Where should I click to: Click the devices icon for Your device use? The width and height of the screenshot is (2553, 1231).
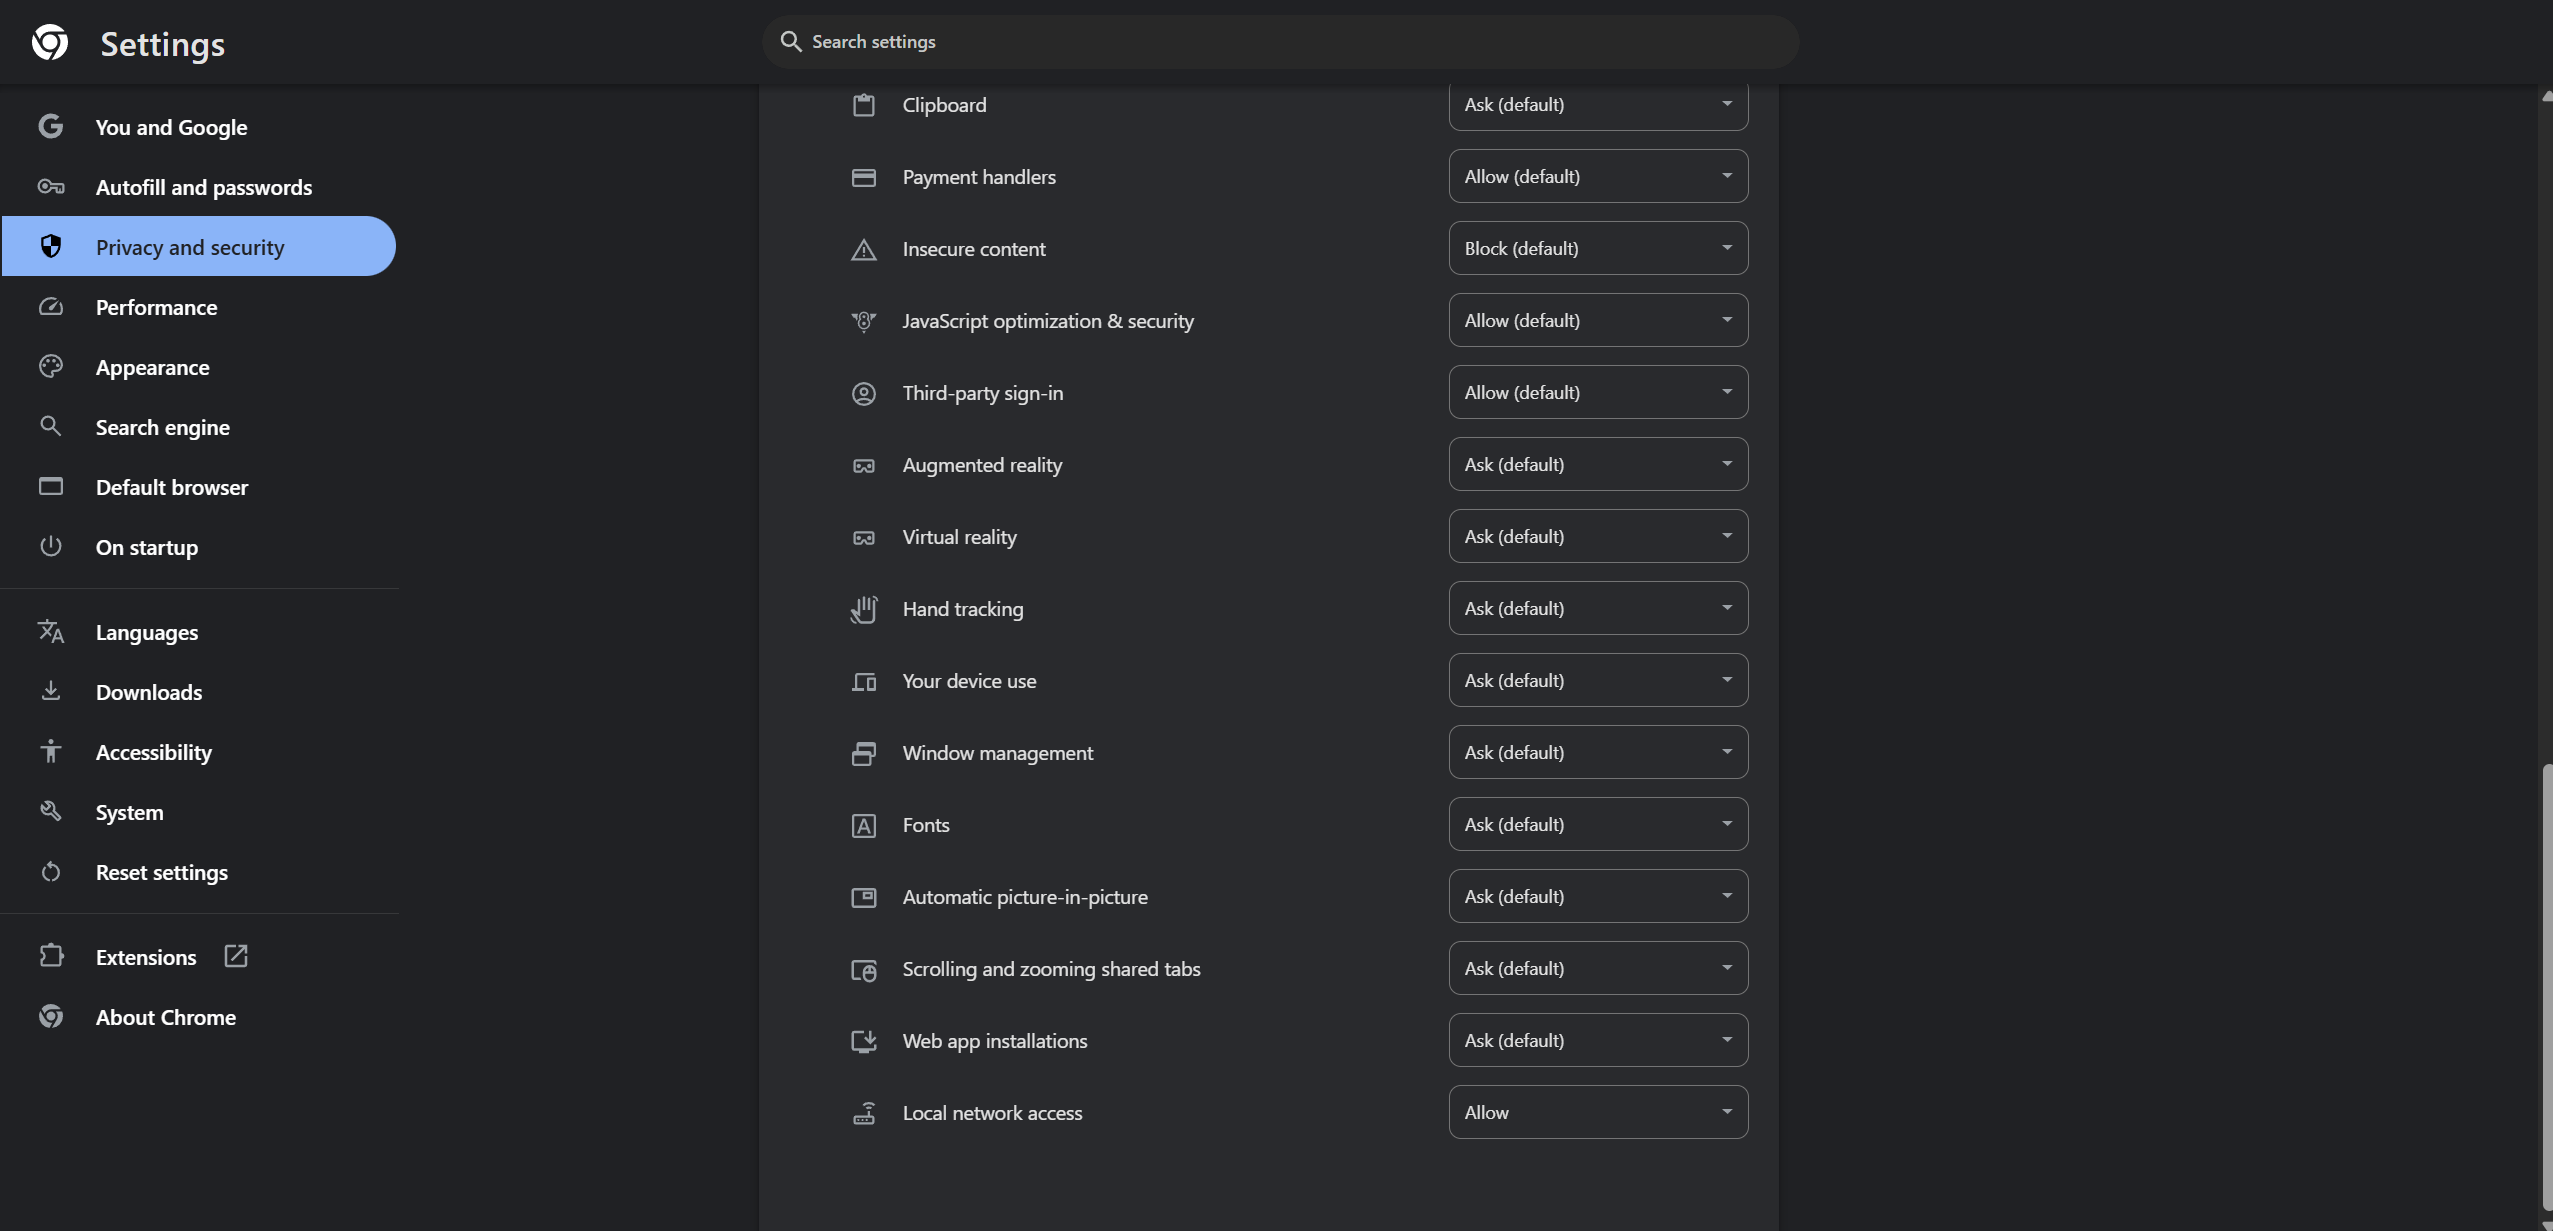[x=864, y=681]
